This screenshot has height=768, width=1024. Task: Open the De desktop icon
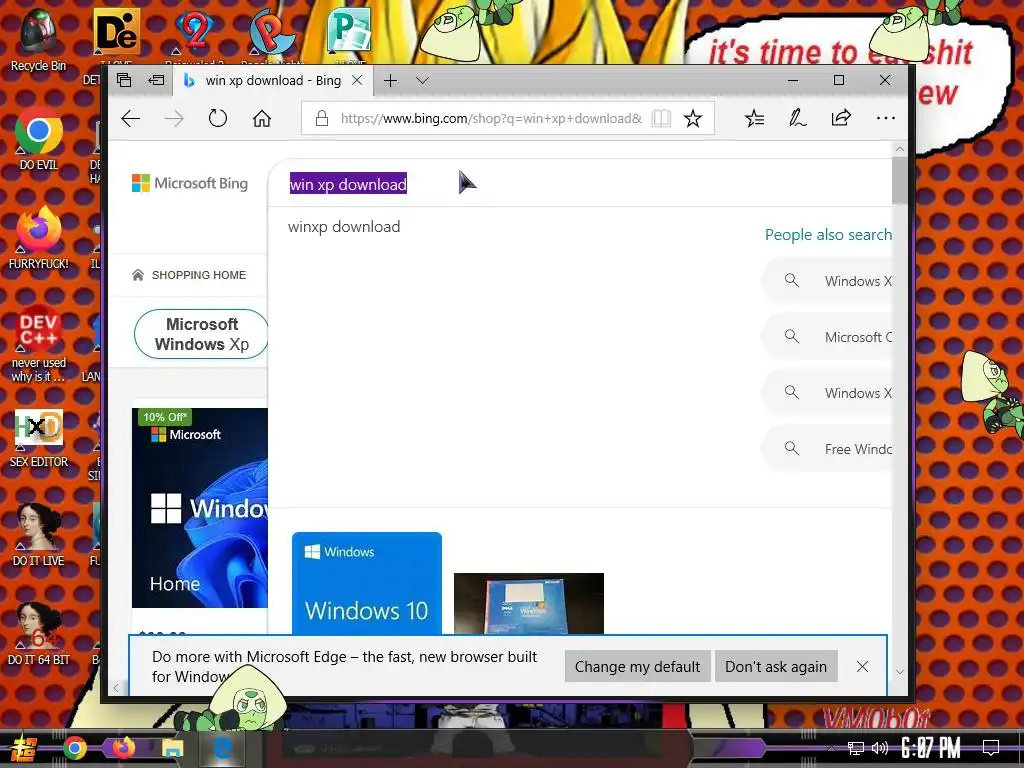pyautogui.click(x=116, y=33)
